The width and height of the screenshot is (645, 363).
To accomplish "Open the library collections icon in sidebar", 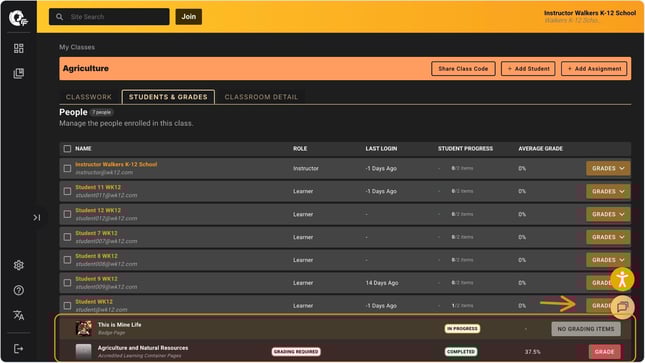I will pyautogui.click(x=19, y=74).
